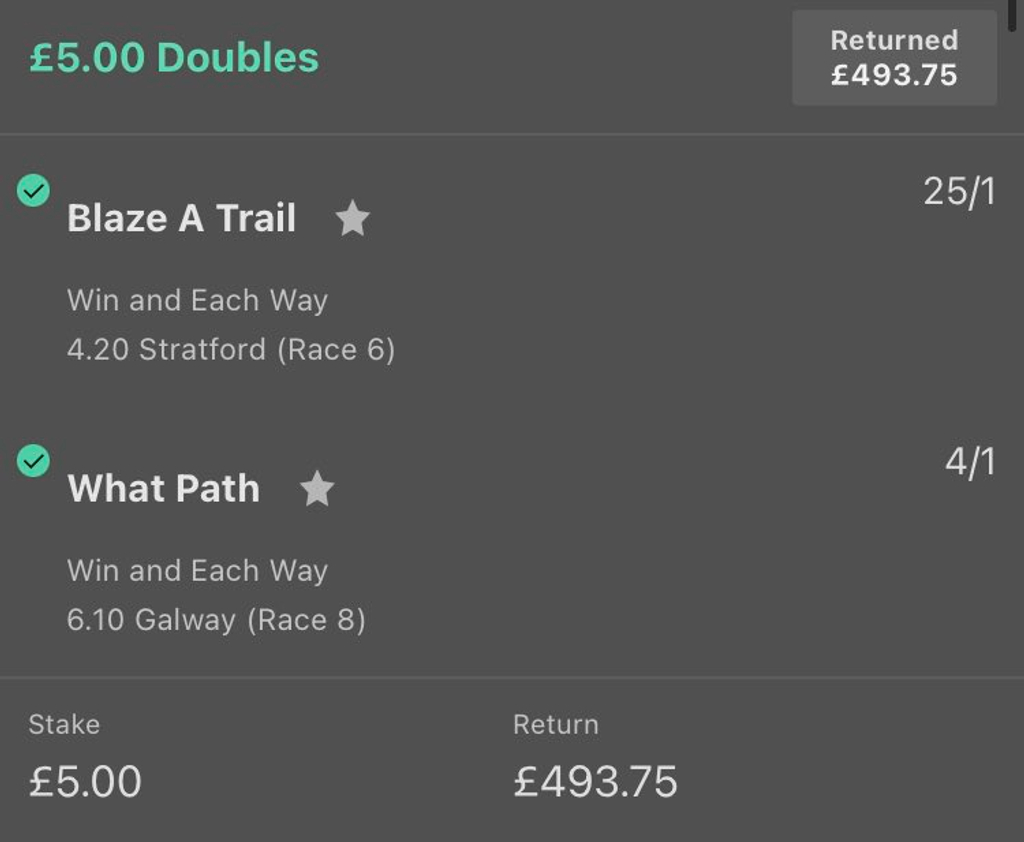Tap 4.20 Stratford (Race 6) text
The width and height of the screenshot is (1024, 842).
point(231,349)
